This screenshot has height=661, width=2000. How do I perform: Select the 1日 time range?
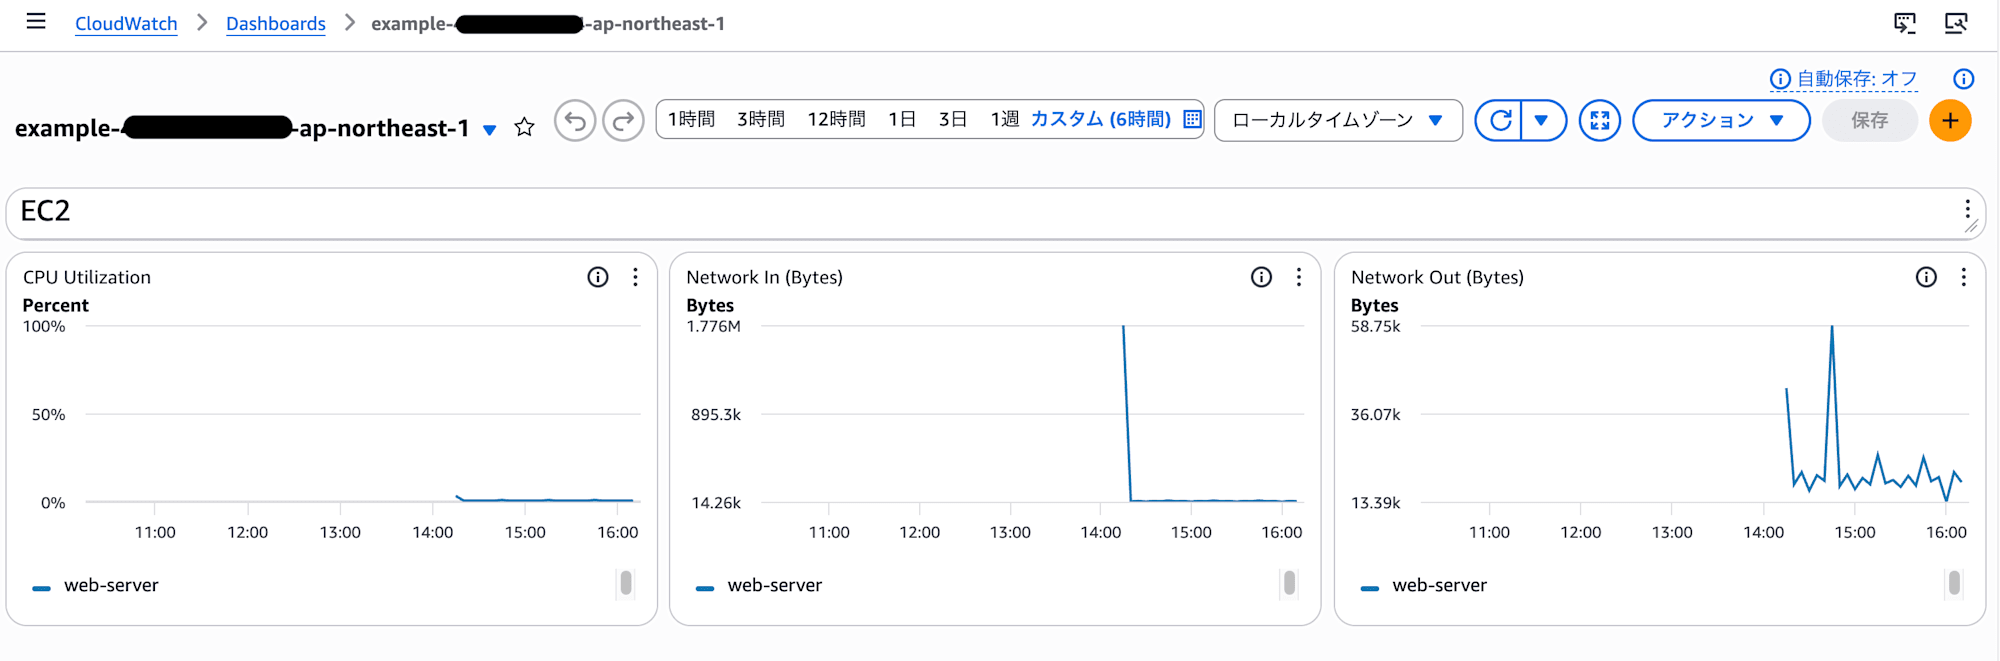click(x=902, y=119)
